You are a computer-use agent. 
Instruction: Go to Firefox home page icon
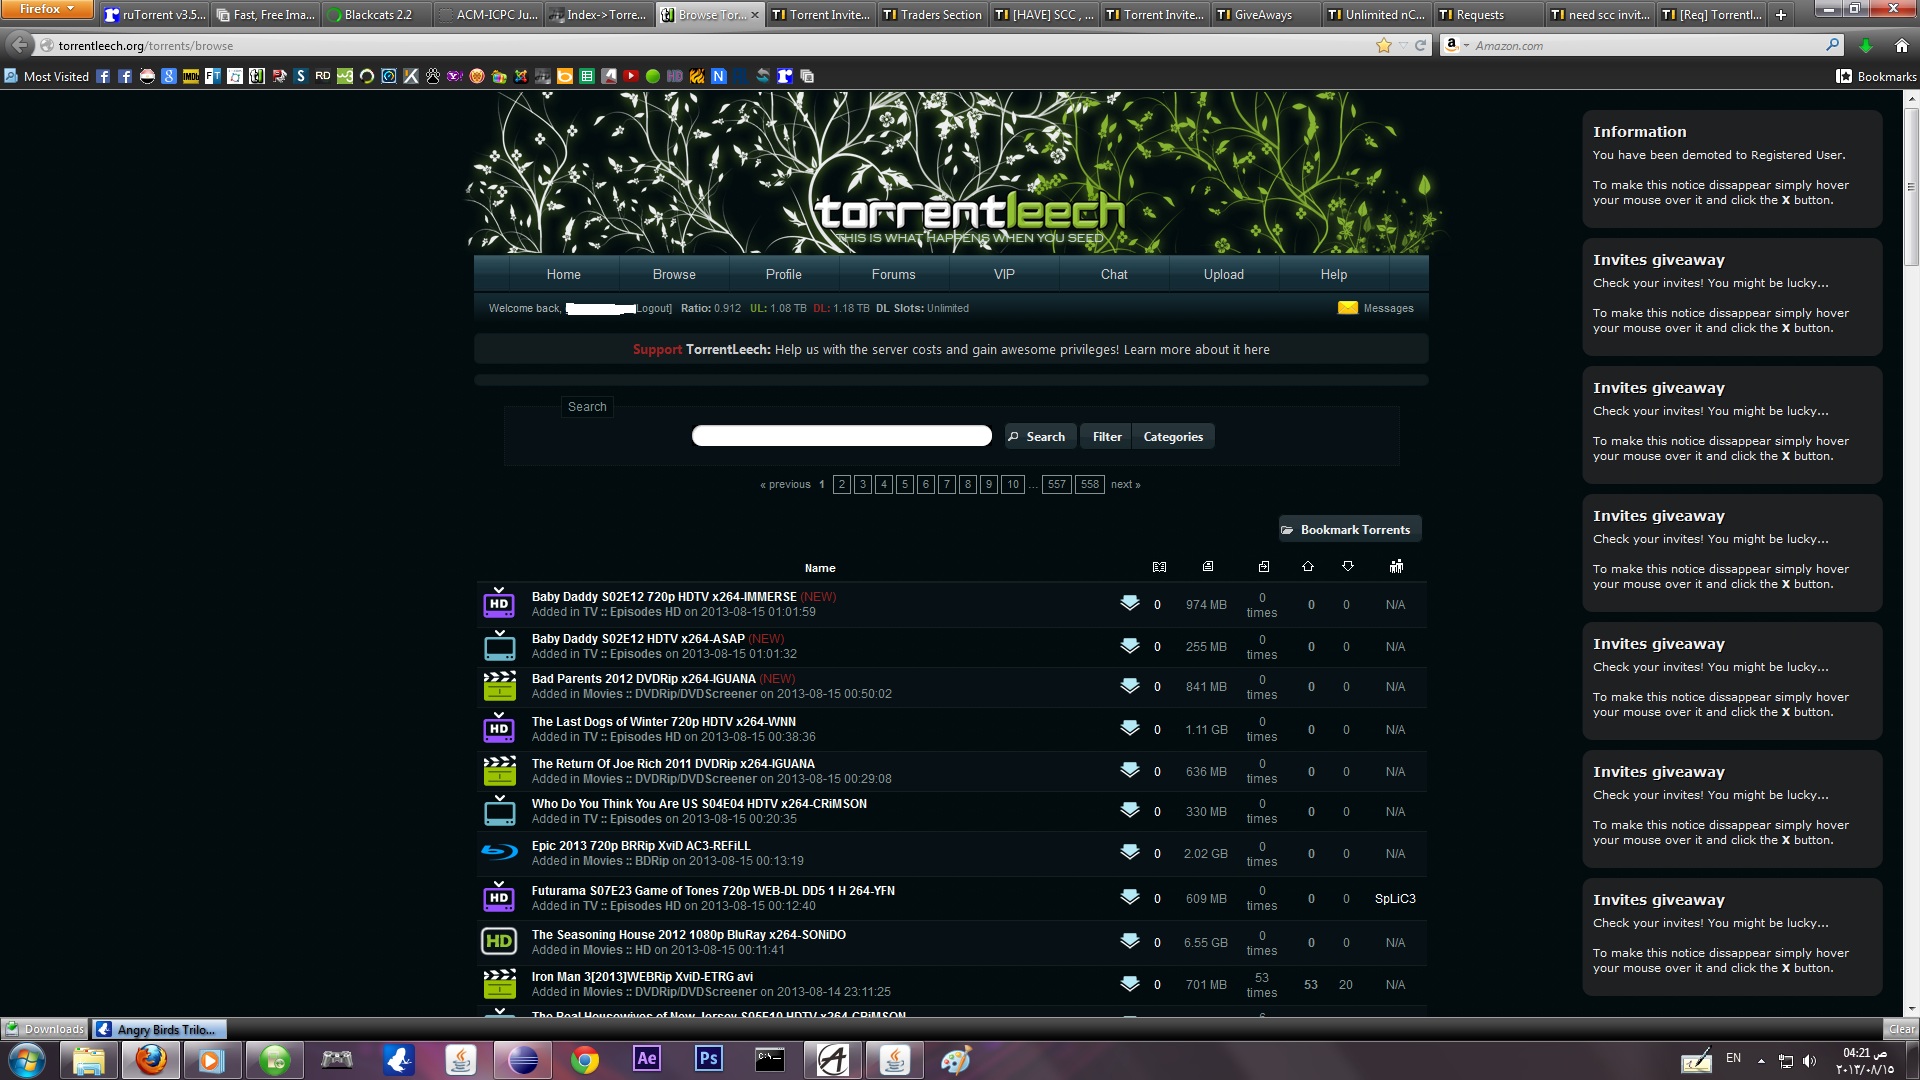click(1901, 45)
